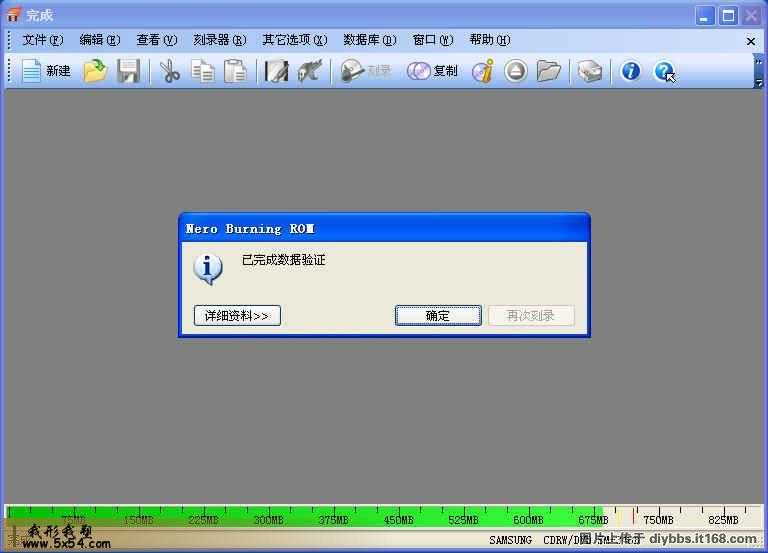Open the 帮助(H) menu

pyautogui.click(x=490, y=40)
